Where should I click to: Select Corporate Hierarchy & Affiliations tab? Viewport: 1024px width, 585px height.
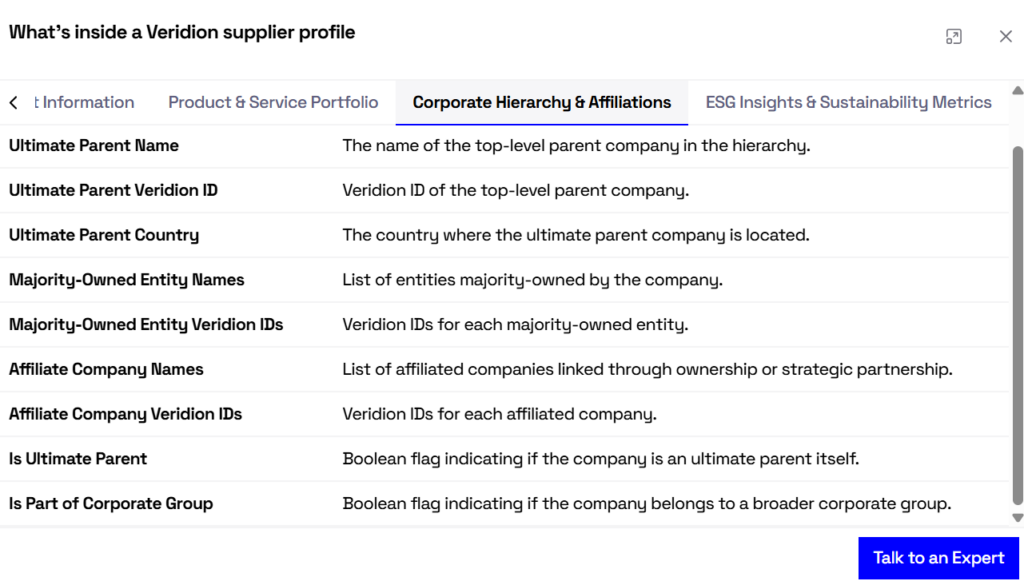(x=541, y=102)
